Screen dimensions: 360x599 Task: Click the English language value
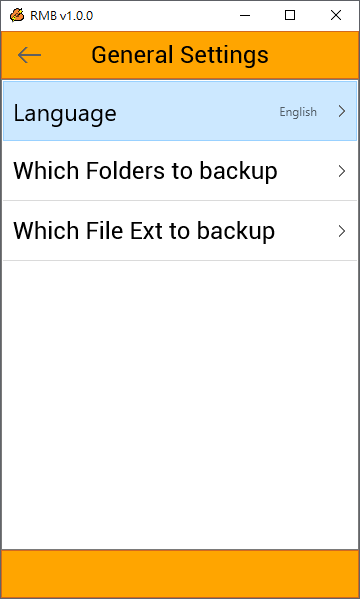[x=298, y=112]
